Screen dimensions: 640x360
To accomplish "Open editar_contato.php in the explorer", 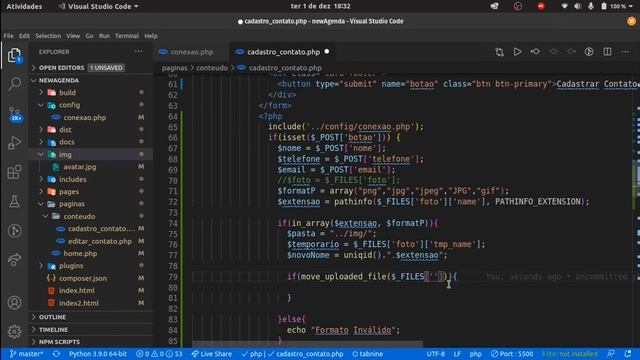I will (100, 241).
